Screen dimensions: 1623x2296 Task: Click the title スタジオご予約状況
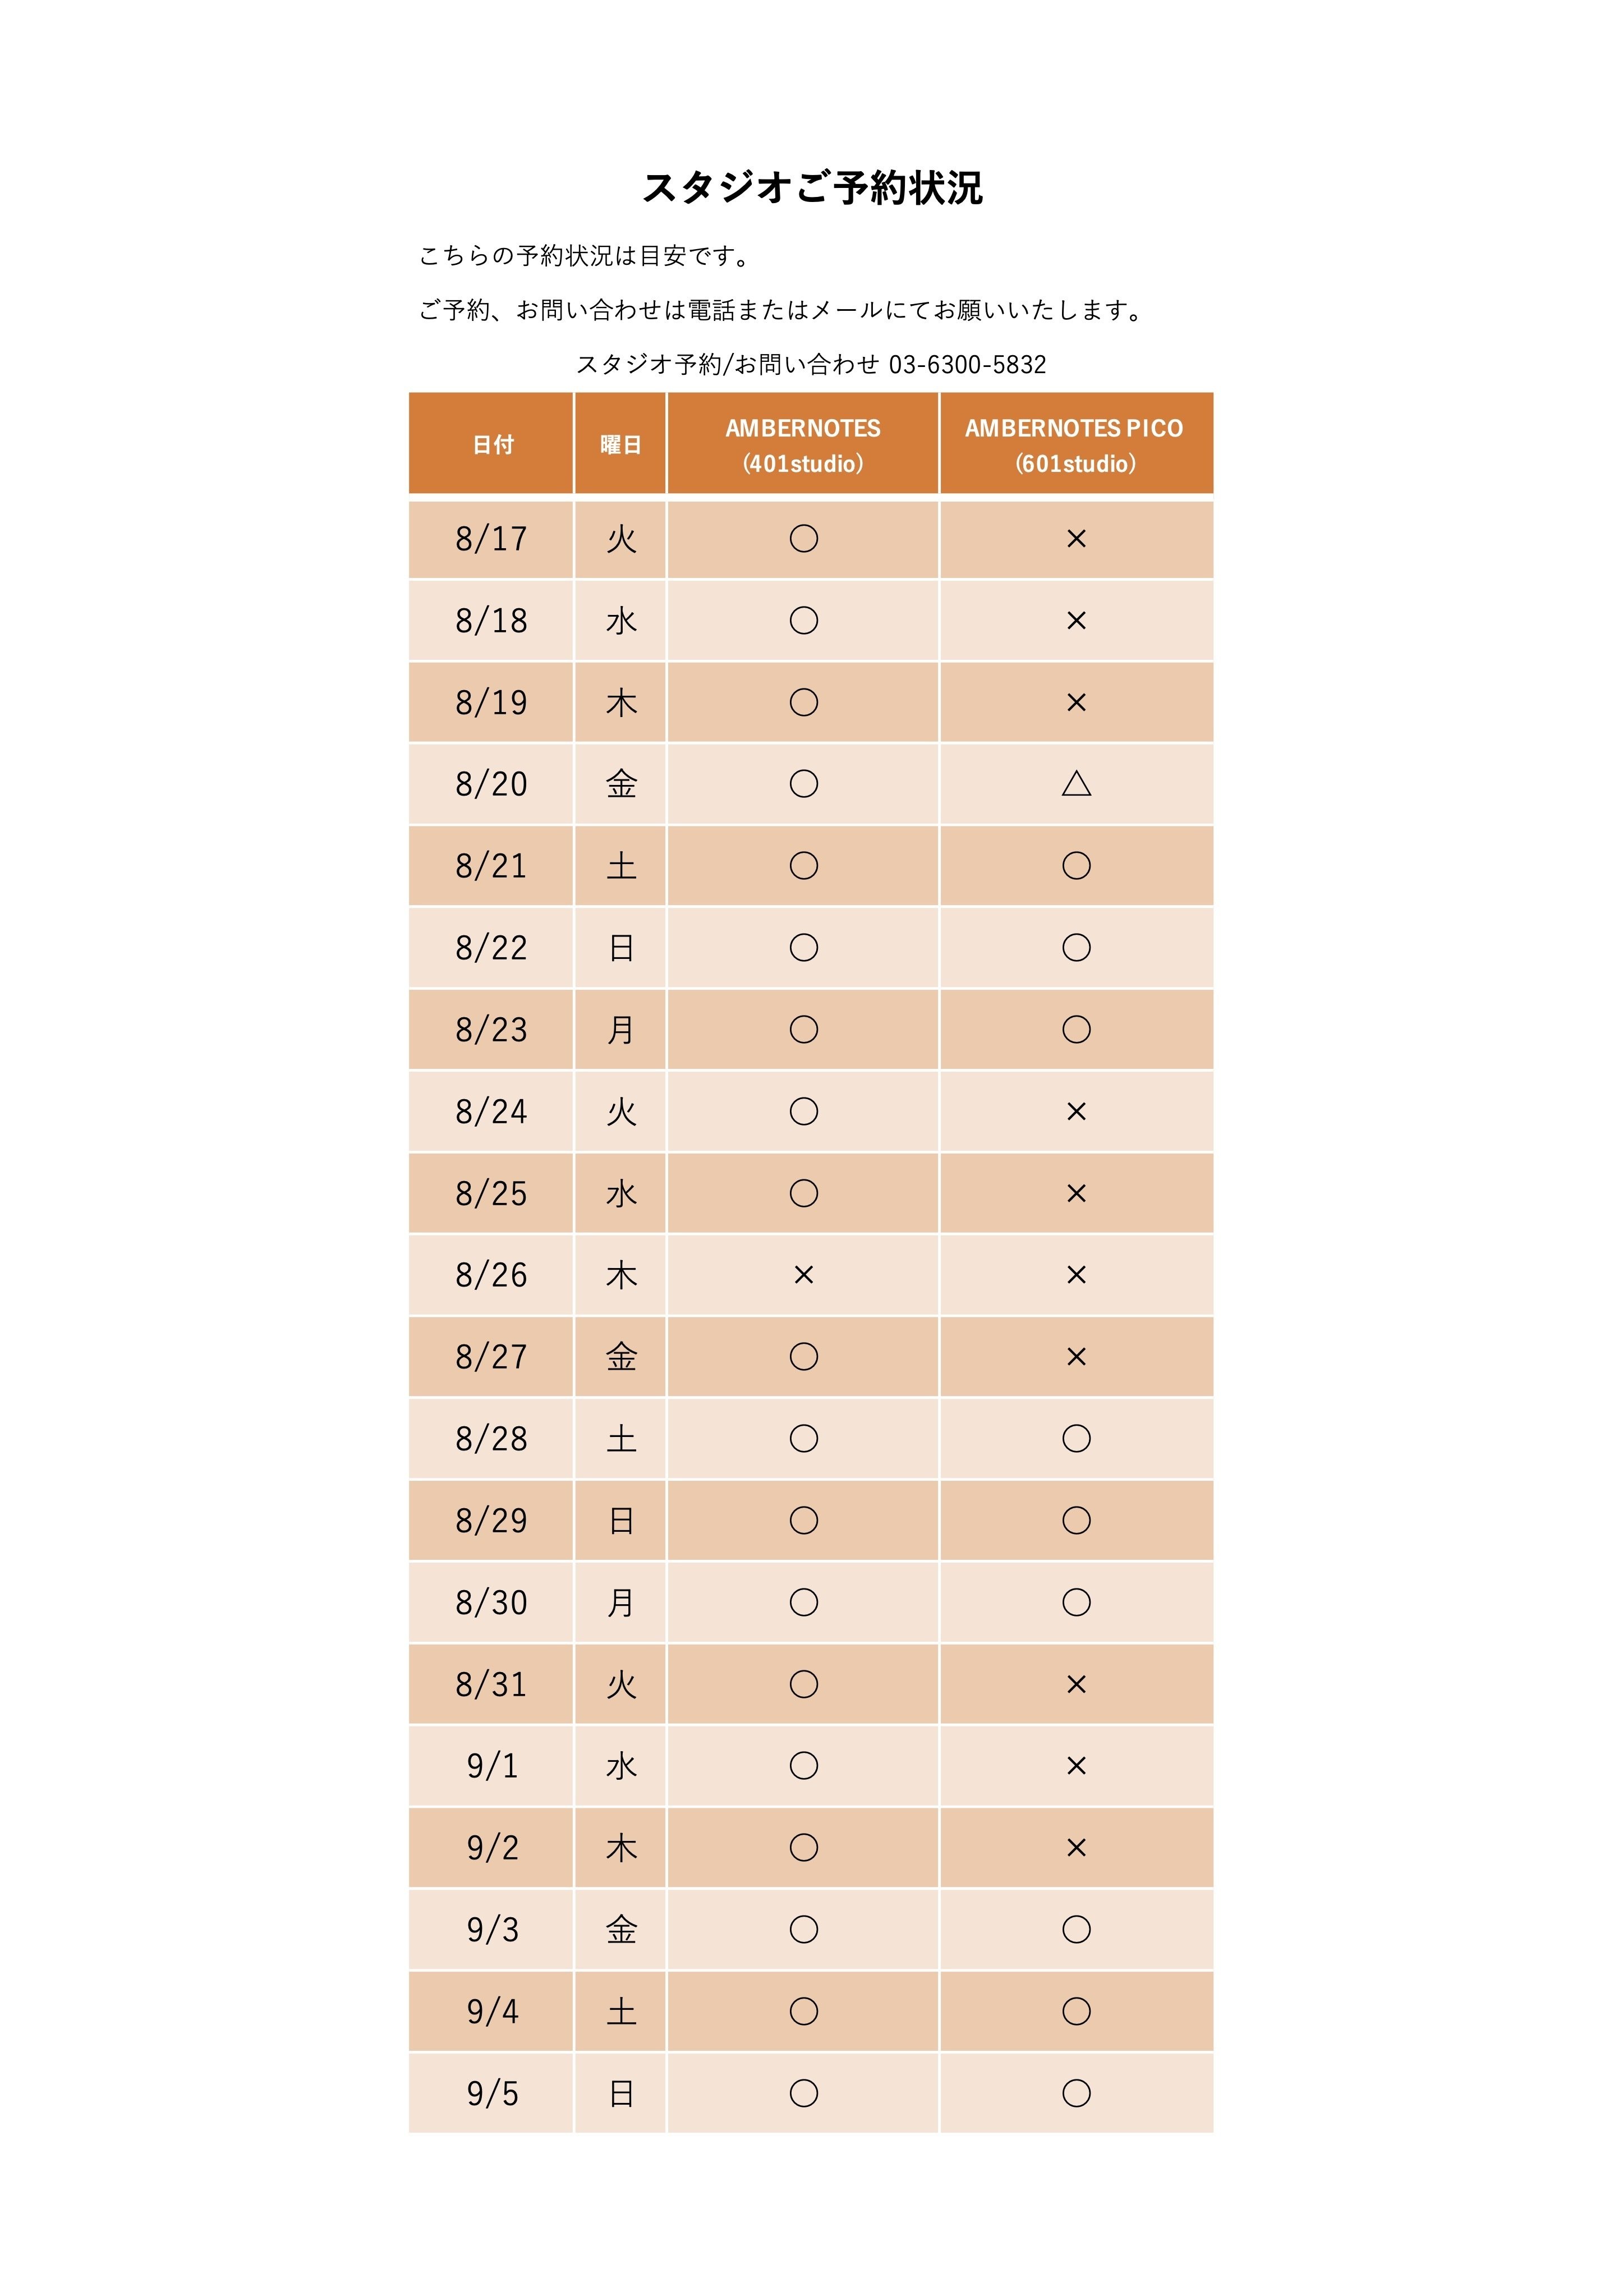(811, 188)
